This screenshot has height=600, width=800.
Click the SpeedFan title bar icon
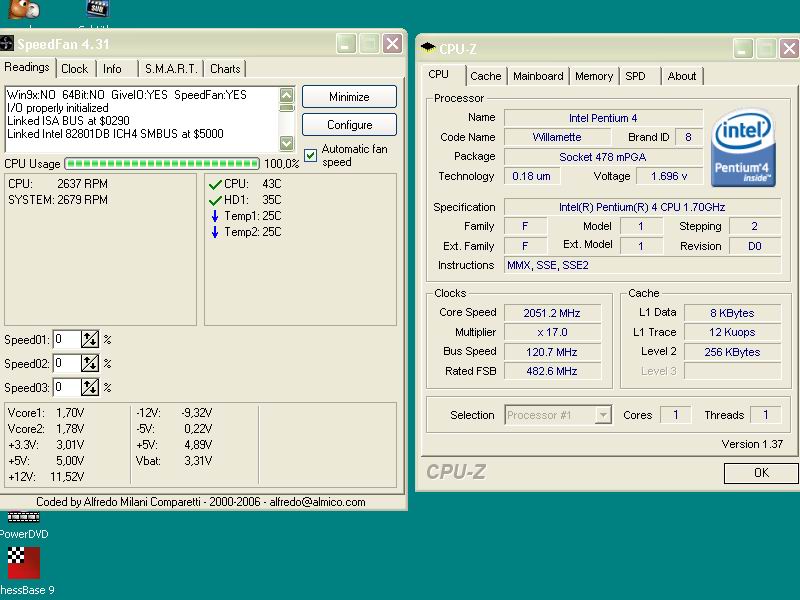tap(6, 44)
